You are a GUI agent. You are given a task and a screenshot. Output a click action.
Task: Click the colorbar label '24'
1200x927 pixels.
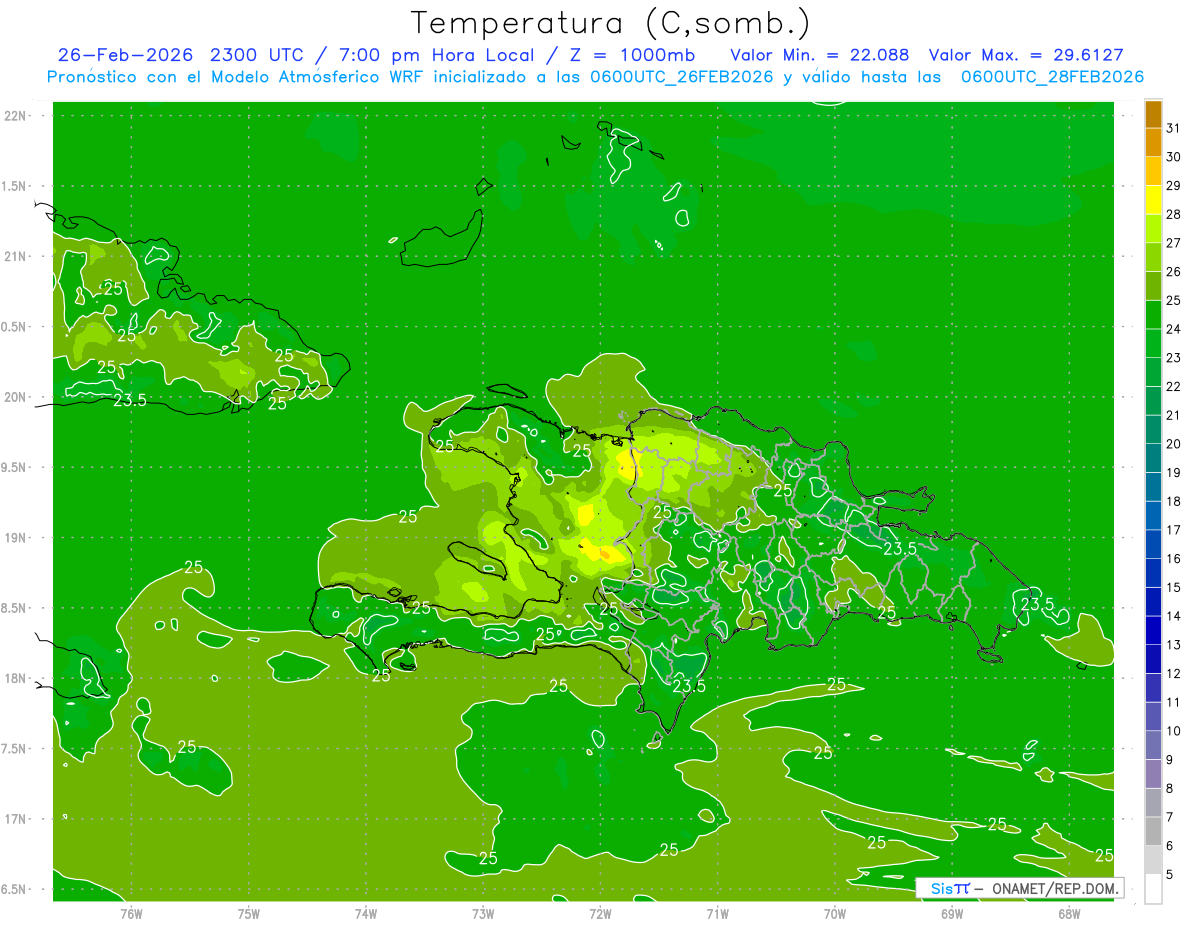click(x=1174, y=329)
